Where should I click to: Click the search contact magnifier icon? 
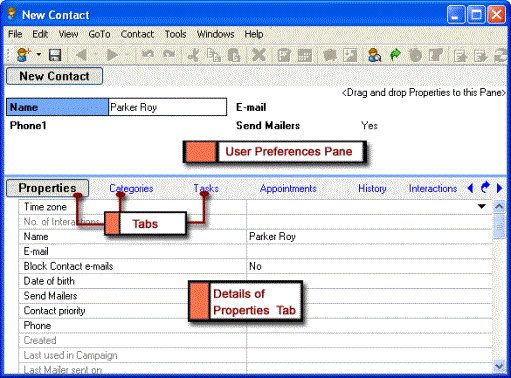(x=374, y=55)
